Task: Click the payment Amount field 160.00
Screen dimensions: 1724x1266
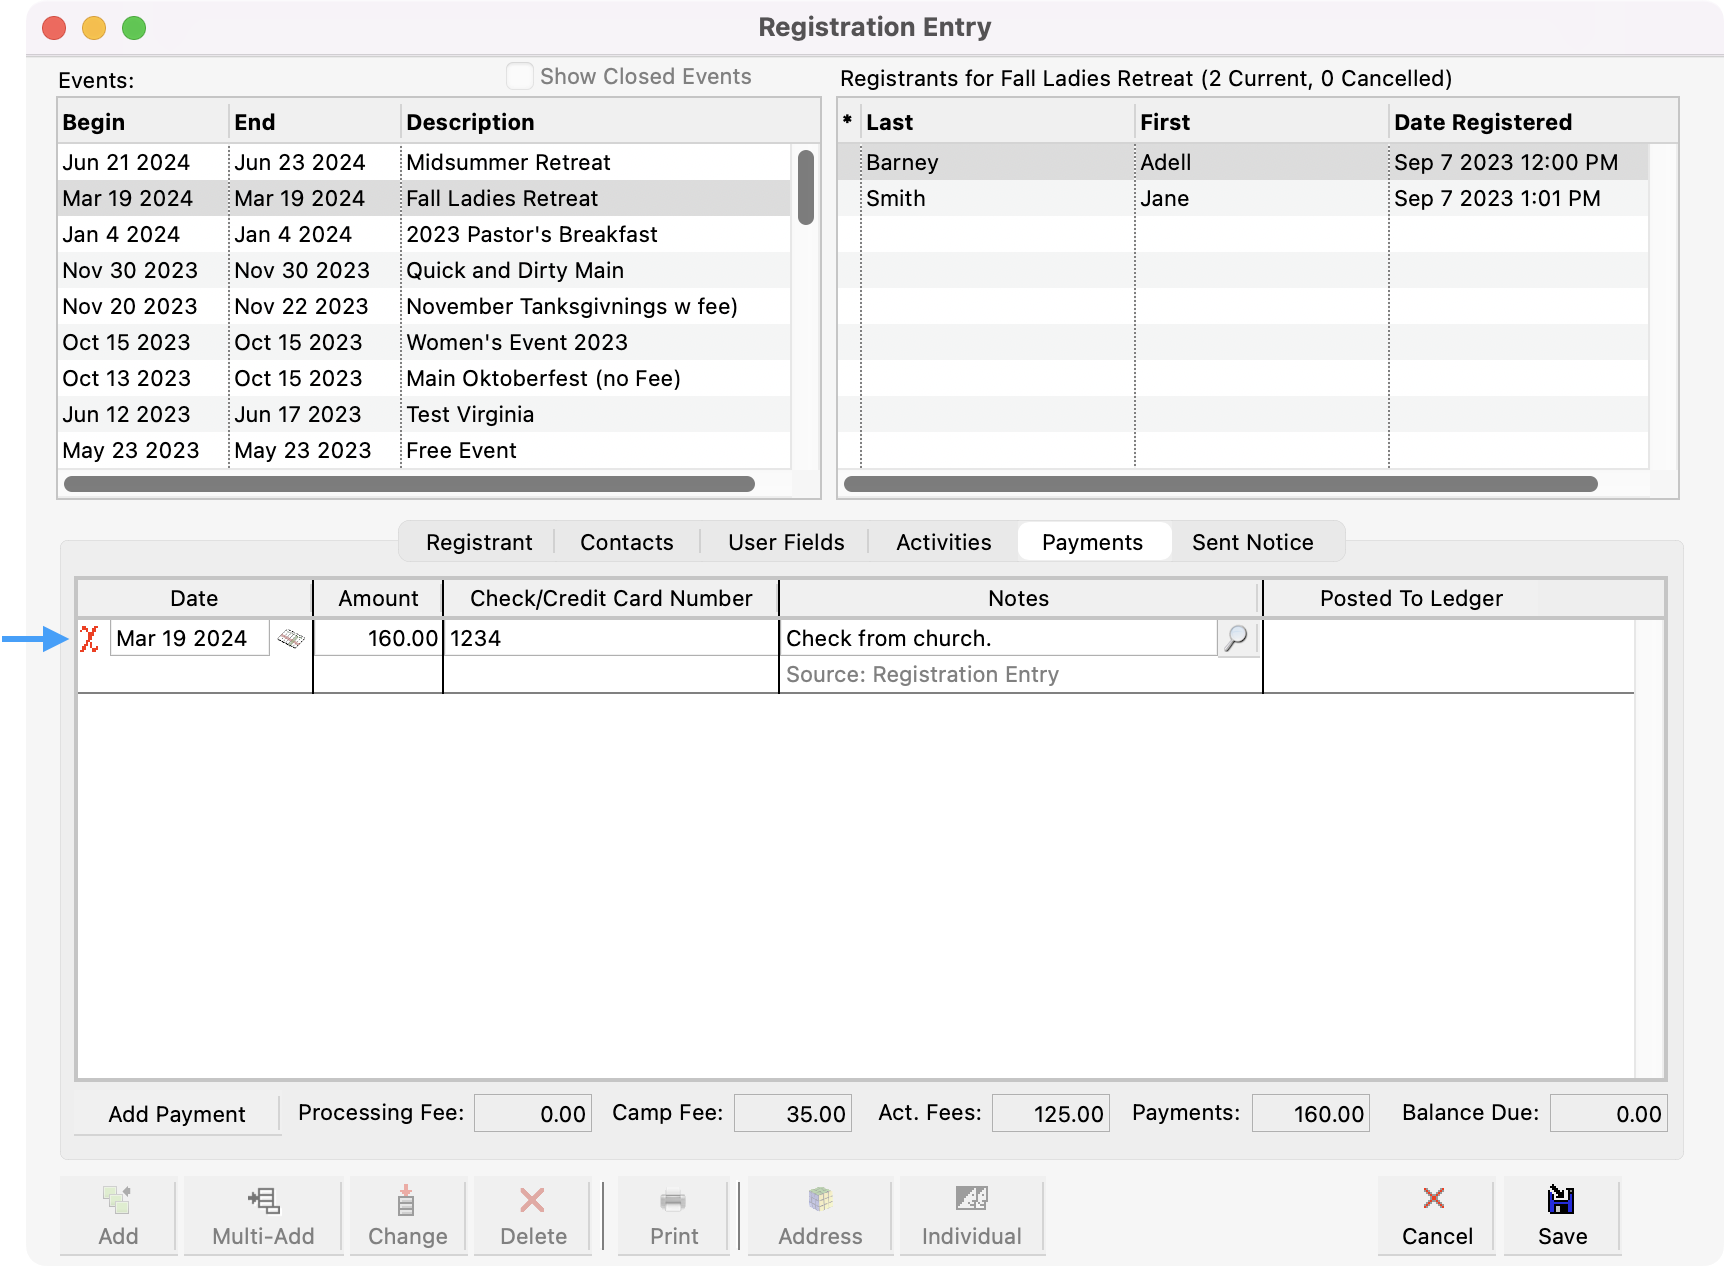Action: click(x=379, y=638)
